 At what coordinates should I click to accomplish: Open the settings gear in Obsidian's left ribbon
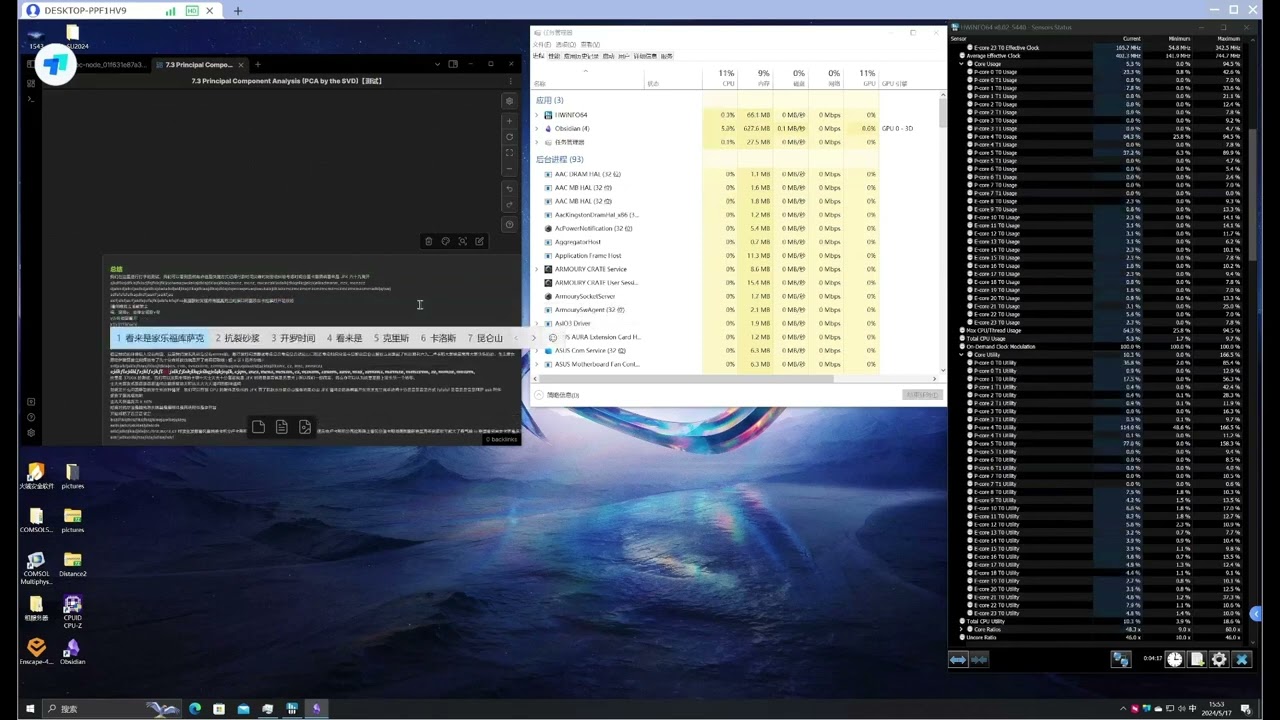point(31,433)
